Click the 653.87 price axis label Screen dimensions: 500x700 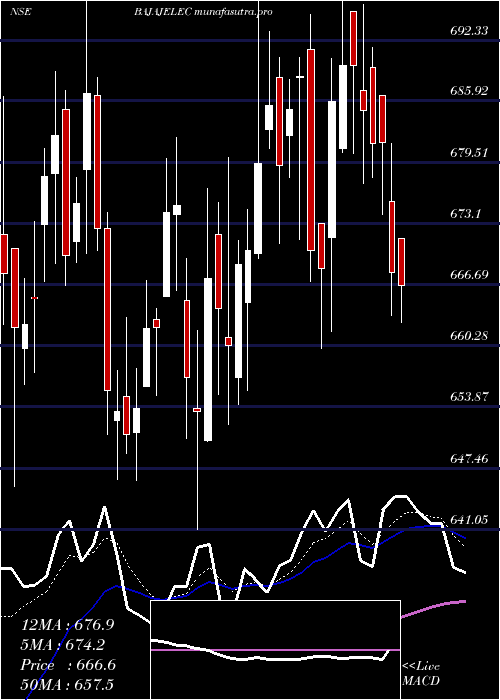pyautogui.click(x=468, y=397)
